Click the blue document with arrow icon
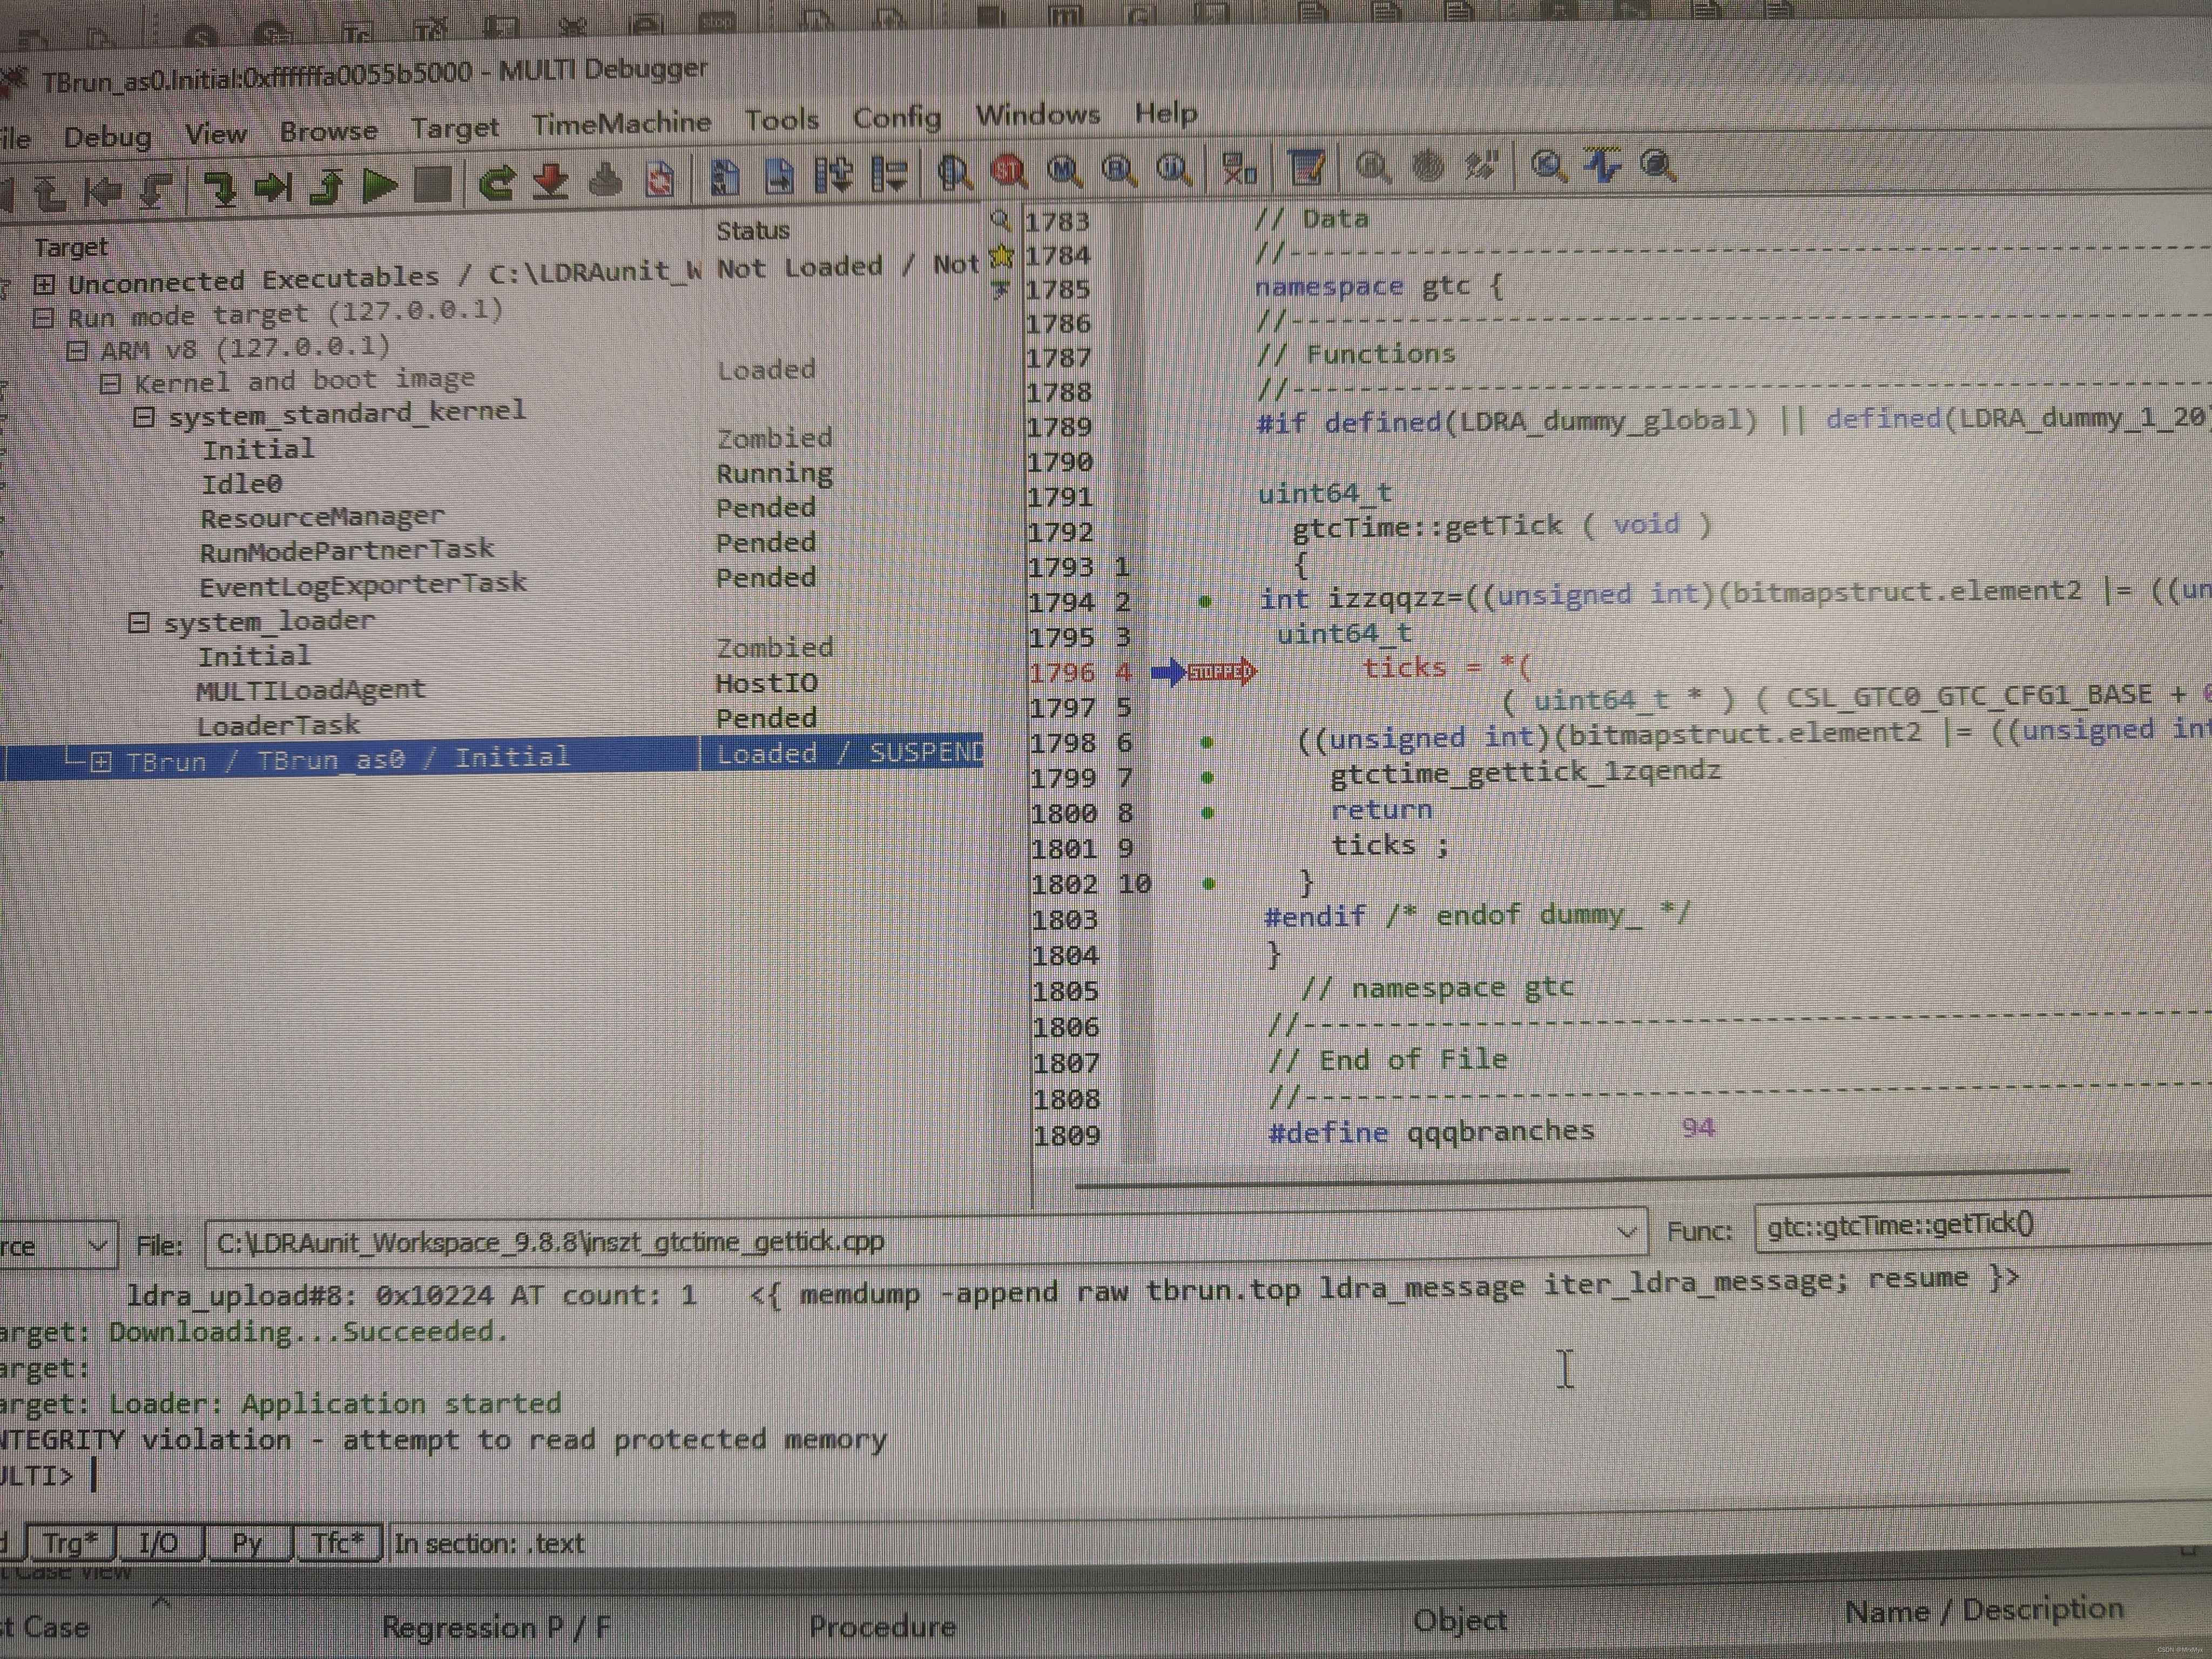Image resolution: width=2212 pixels, height=1659 pixels. (779, 177)
